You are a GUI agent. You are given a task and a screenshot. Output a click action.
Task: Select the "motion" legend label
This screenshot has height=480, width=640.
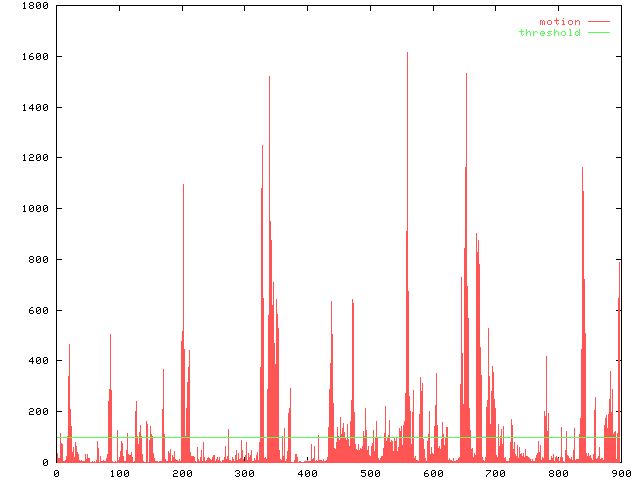pos(560,21)
